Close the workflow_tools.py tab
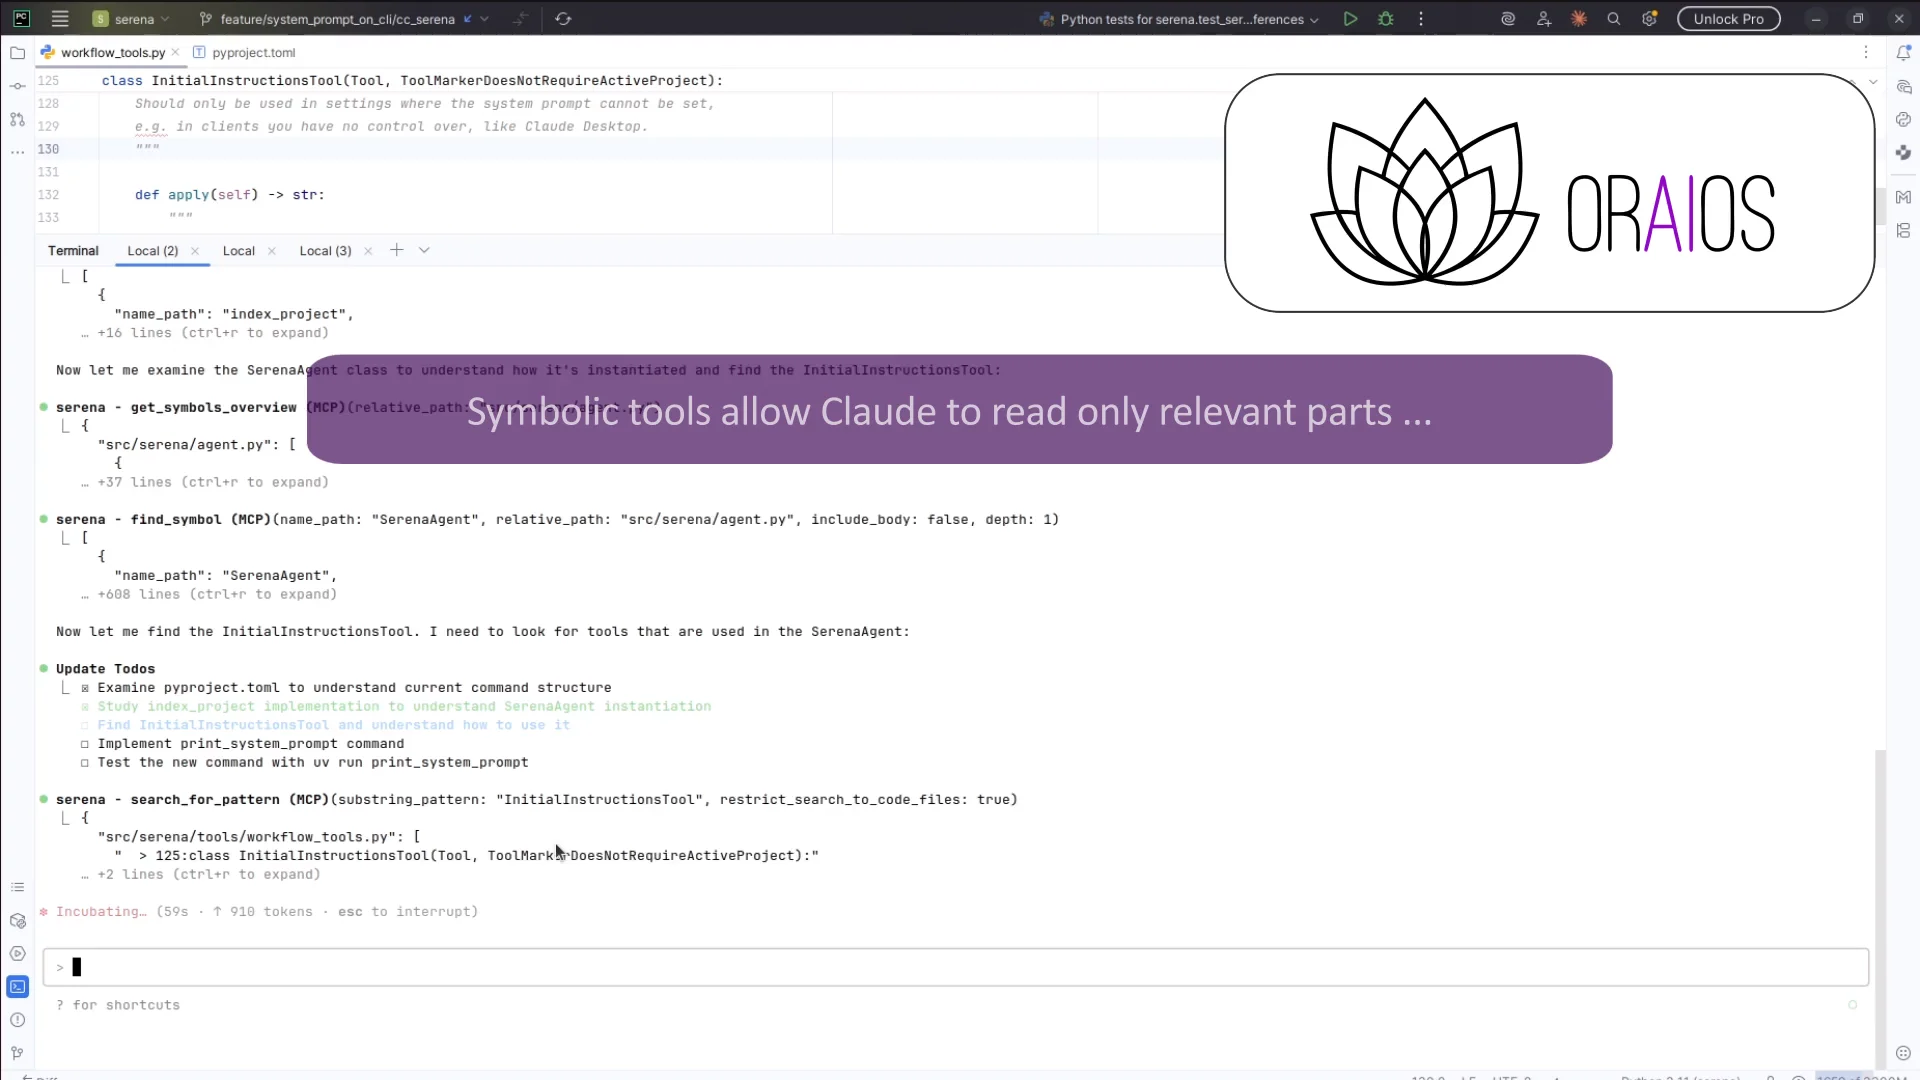1920x1080 pixels. tap(175, 52)
